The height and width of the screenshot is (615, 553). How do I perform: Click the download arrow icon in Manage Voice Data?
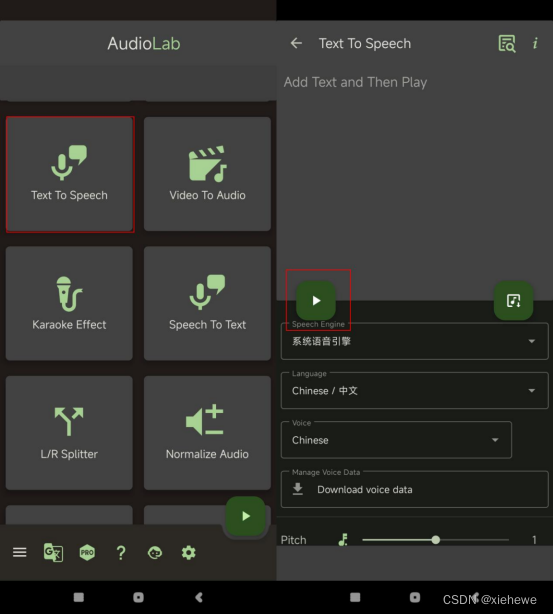click(298, 489)
